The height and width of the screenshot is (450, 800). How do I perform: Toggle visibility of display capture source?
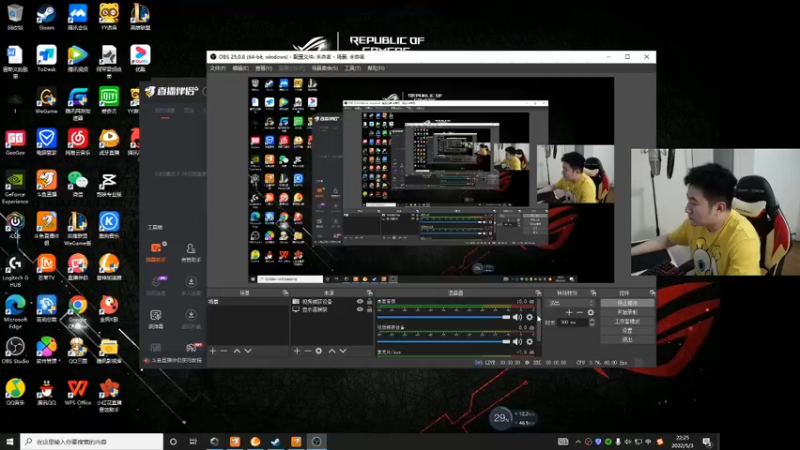click(x=360, y=309)
